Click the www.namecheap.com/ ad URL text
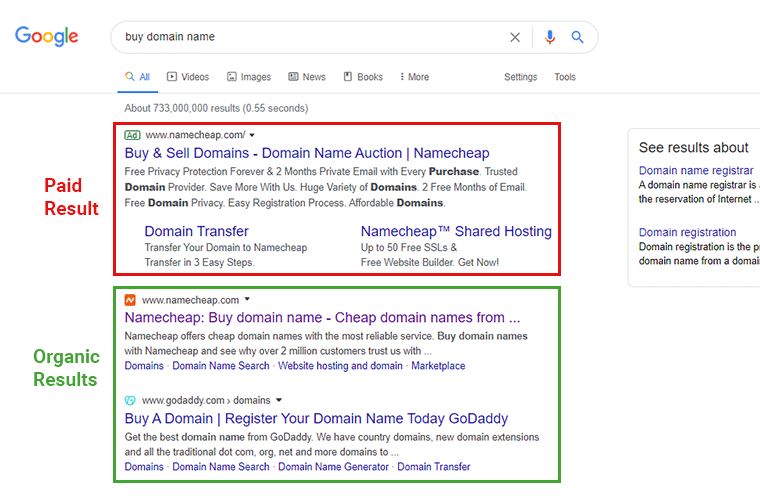This screenshot has height=496, width=760. pyautogui.click(x=195, y=135)
